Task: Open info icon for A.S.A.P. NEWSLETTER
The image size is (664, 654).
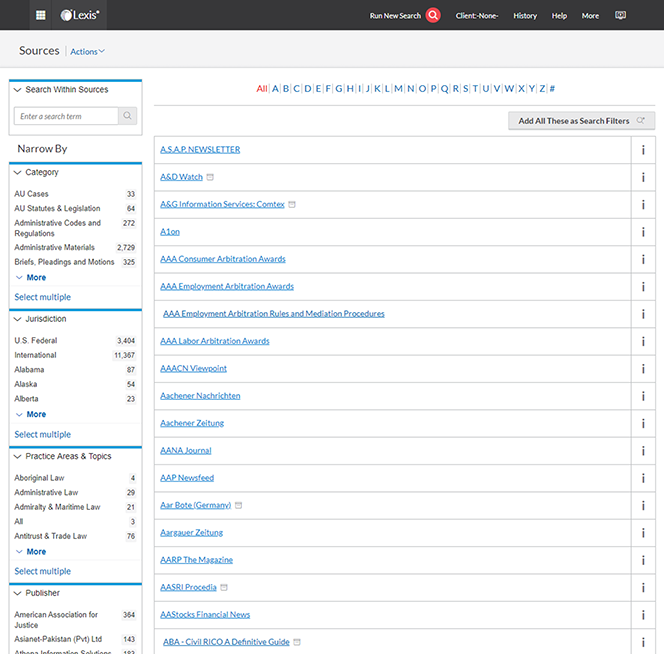Action: tap(643, 150)
